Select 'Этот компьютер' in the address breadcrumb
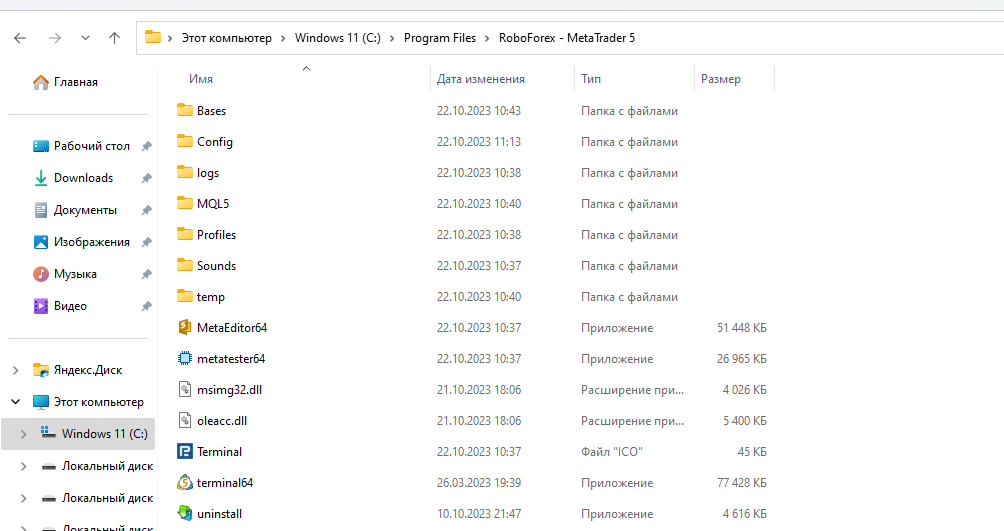The width and height of the screenshot is (1004, 531). (x=227, y=38)
